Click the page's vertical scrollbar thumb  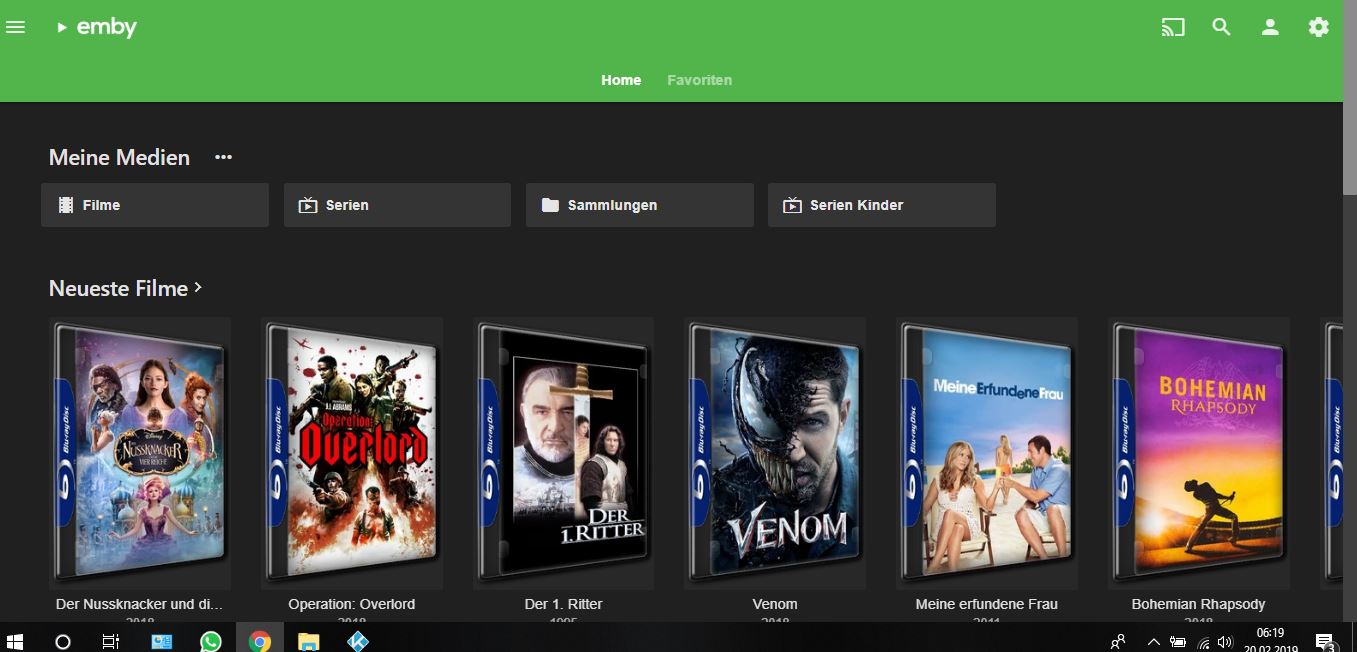(x=1350, y=100)
